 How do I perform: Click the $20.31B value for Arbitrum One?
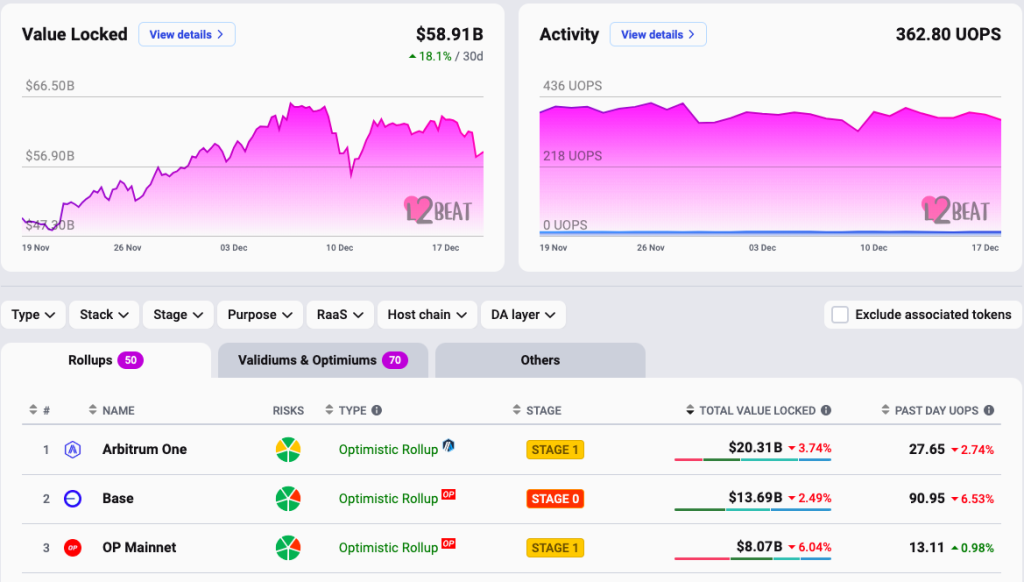point(755,447)
